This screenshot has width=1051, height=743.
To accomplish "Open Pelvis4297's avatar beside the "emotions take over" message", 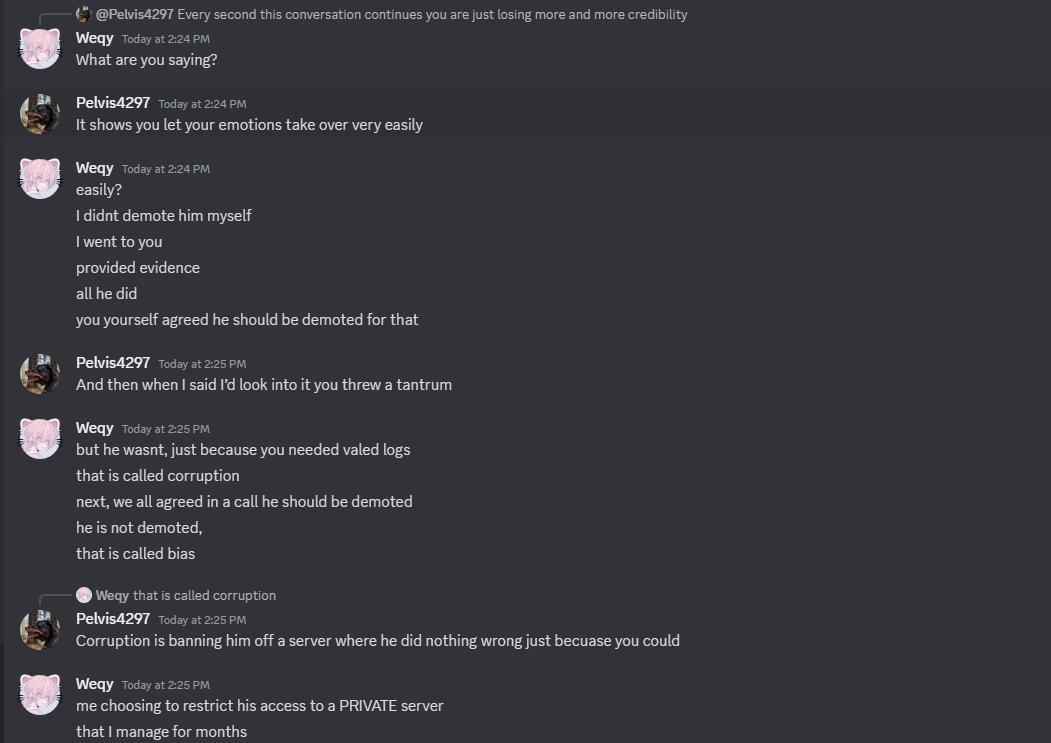I will 40,114.
